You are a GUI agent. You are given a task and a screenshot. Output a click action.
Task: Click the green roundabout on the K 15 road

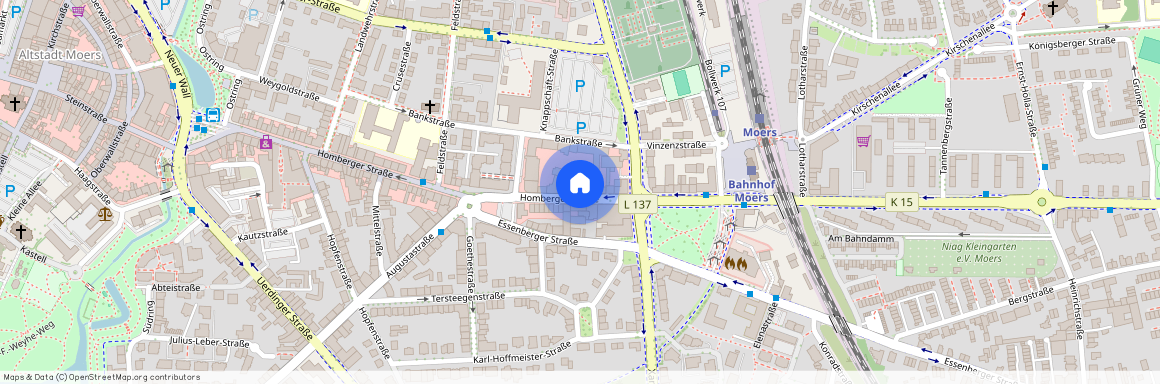pos(1042,201)
